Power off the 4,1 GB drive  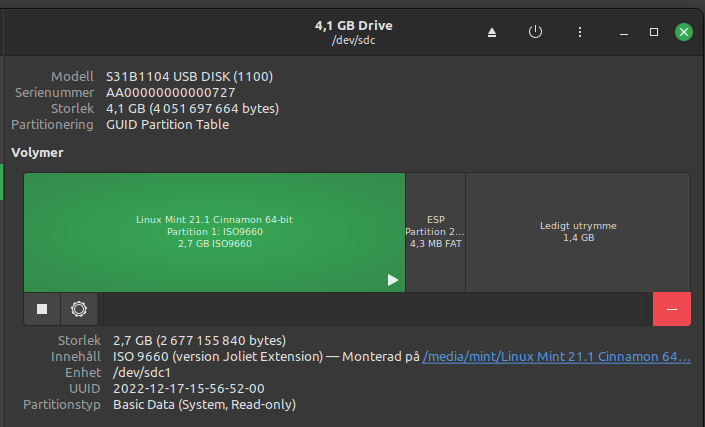pos(535,32)
